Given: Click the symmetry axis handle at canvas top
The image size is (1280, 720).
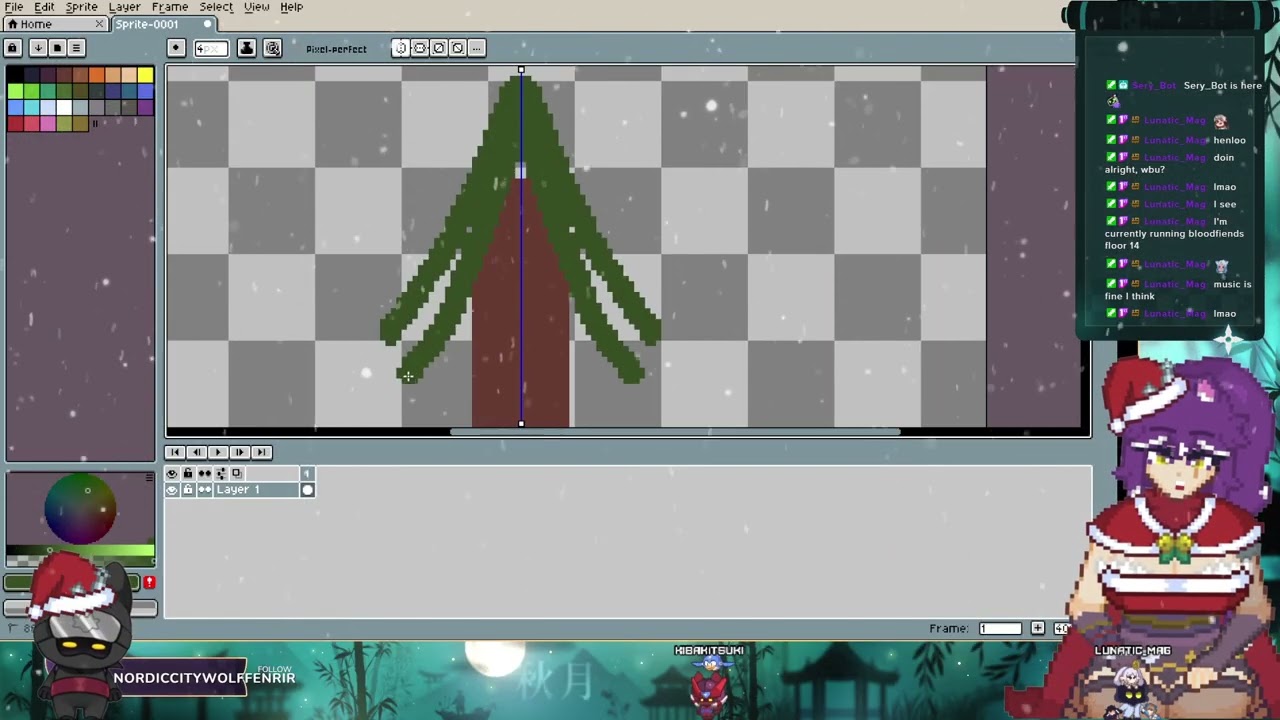Looking at the screenshot, I should point(521,70).
